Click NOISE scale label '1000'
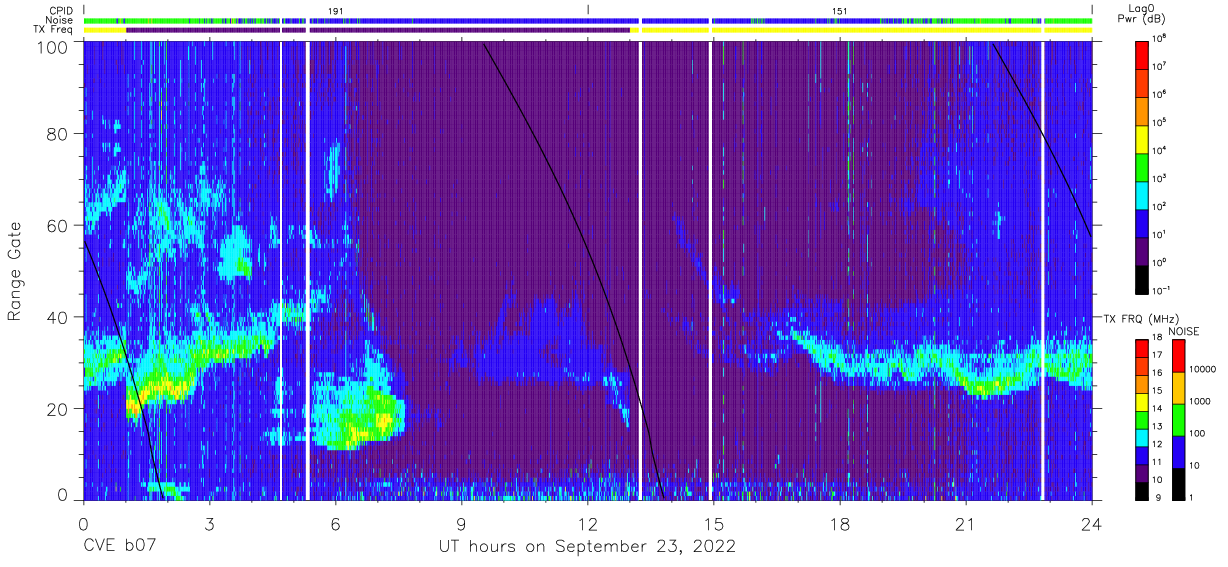 click(1198, 403)
